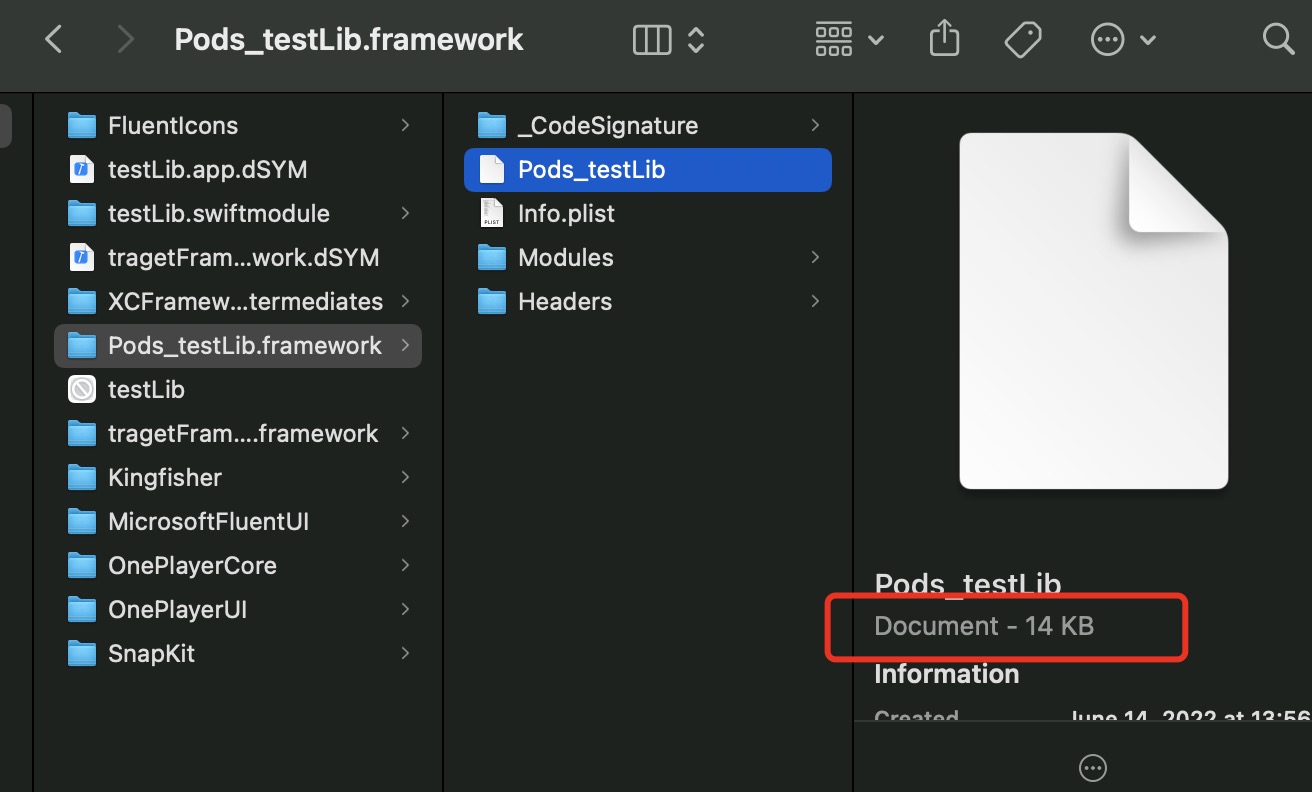Expand Kingfisher with its chevron

[x=405, y=477]
